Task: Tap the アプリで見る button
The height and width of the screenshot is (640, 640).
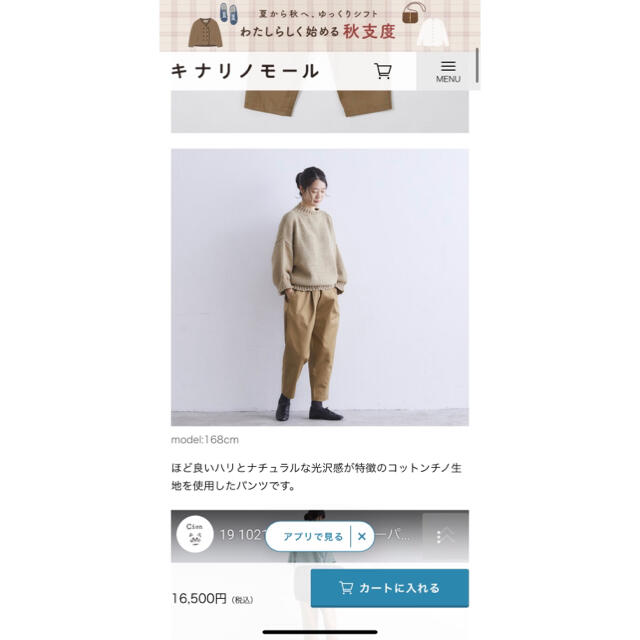Action: click(313, 537)
